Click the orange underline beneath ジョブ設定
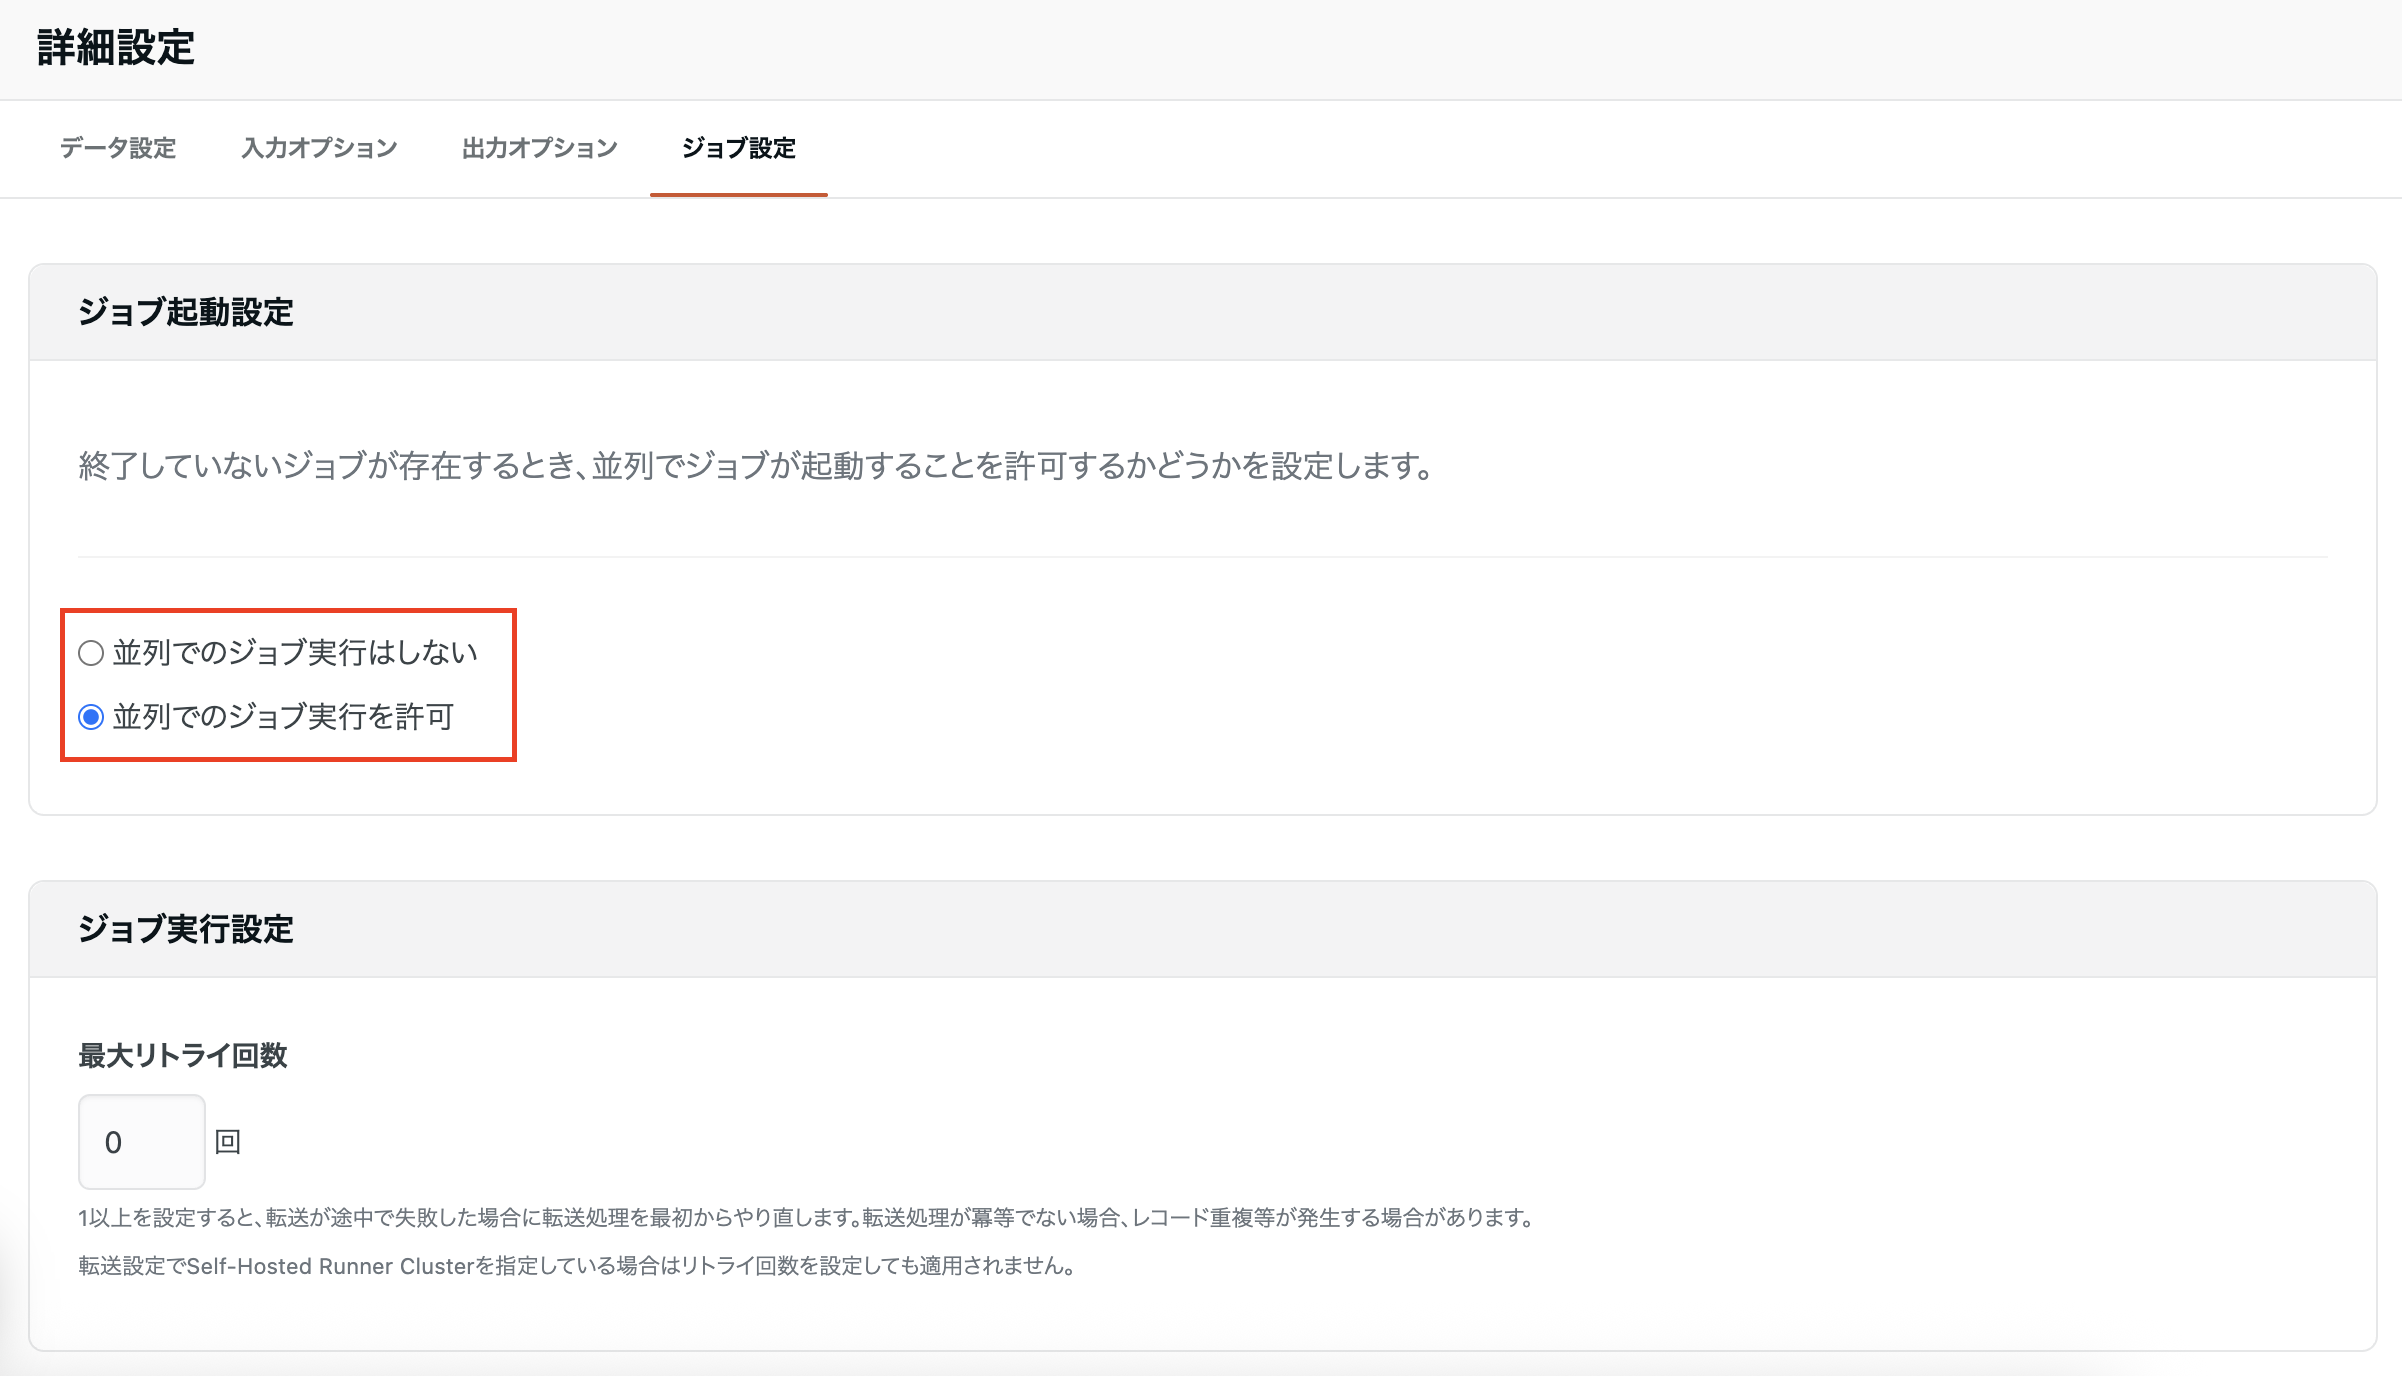Screen dimensions: 2402x1376 click(x=739, y=198)
